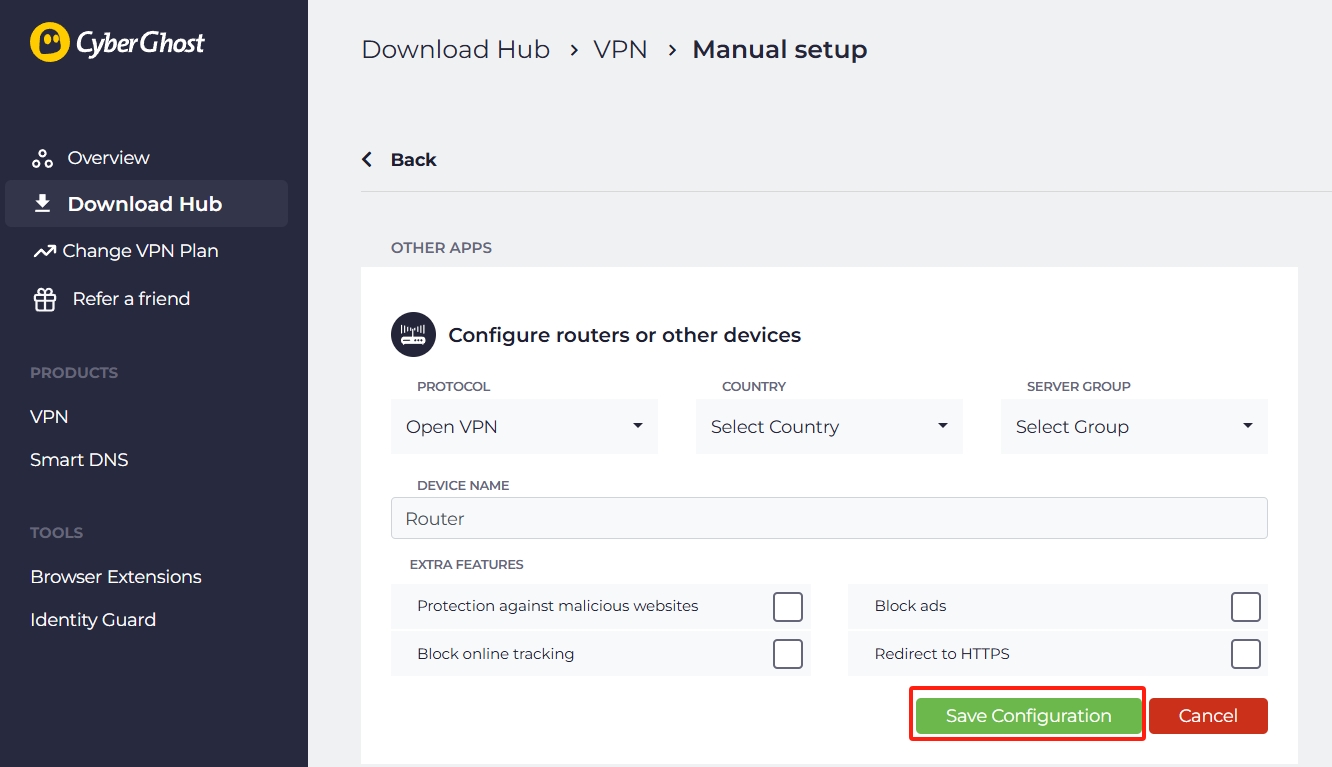Enable Protection against malicious websites checkbox
This screenshot has width=1332, height=767.
tap(788, 606)
